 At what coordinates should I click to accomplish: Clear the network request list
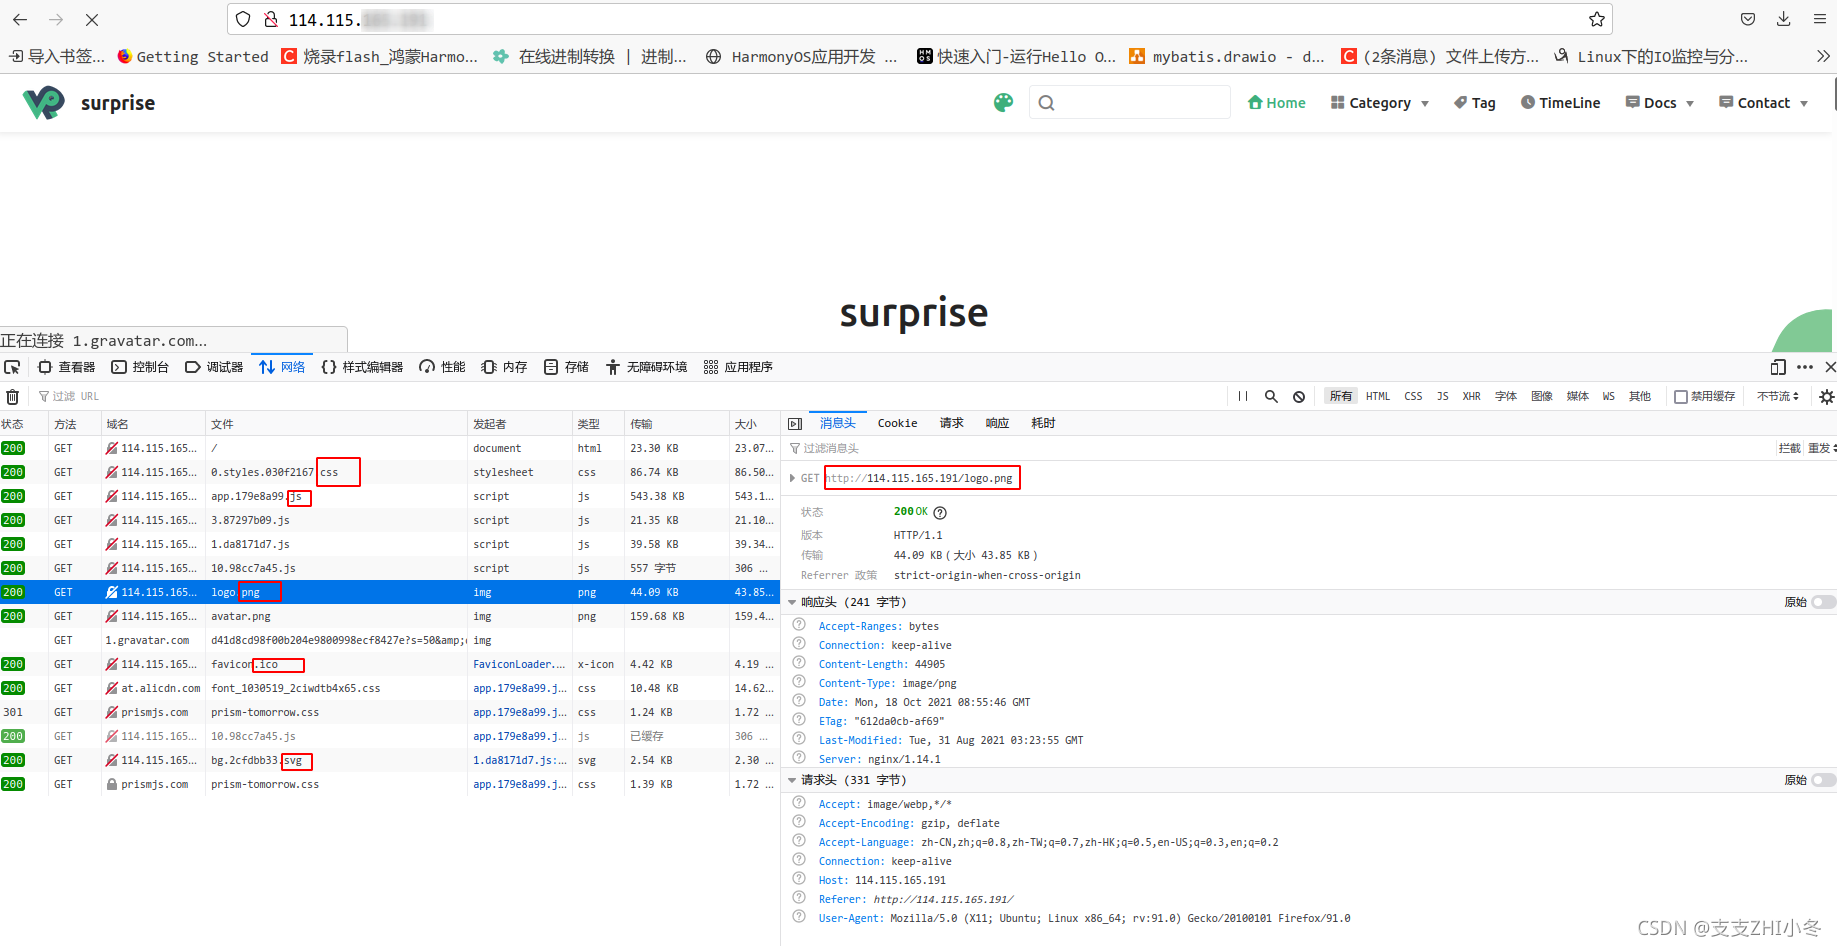(12, 397)
